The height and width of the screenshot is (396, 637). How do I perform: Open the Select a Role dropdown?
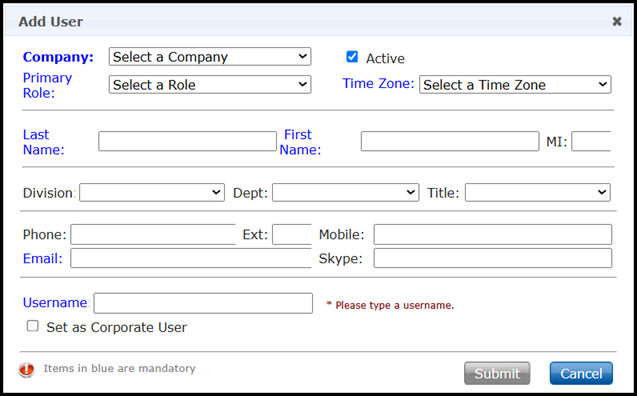210,84
